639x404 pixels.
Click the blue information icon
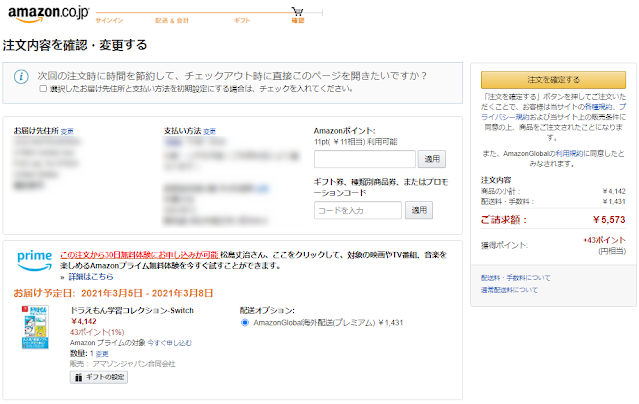21,76
